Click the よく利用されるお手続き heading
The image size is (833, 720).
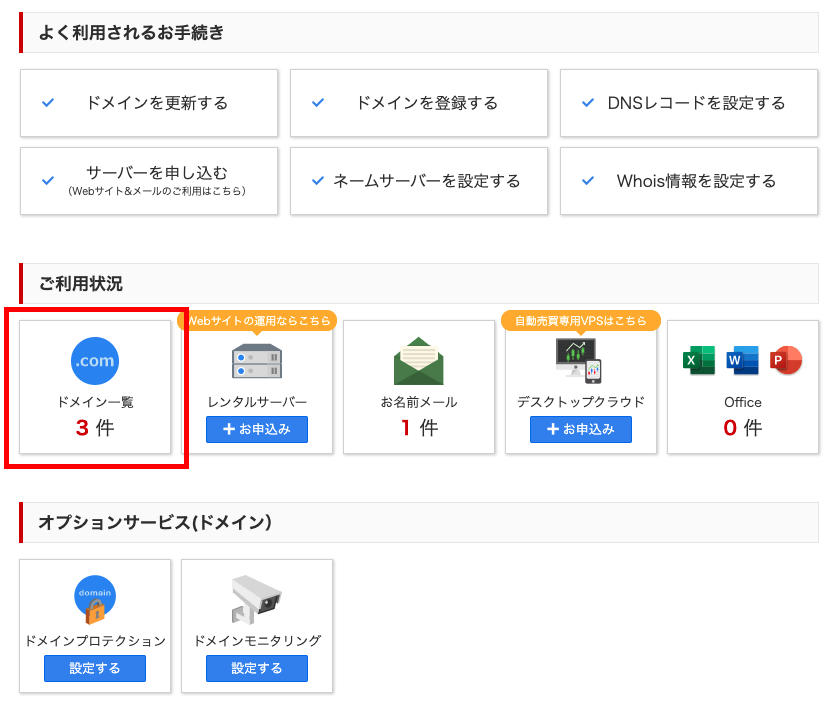pos(131,33)
